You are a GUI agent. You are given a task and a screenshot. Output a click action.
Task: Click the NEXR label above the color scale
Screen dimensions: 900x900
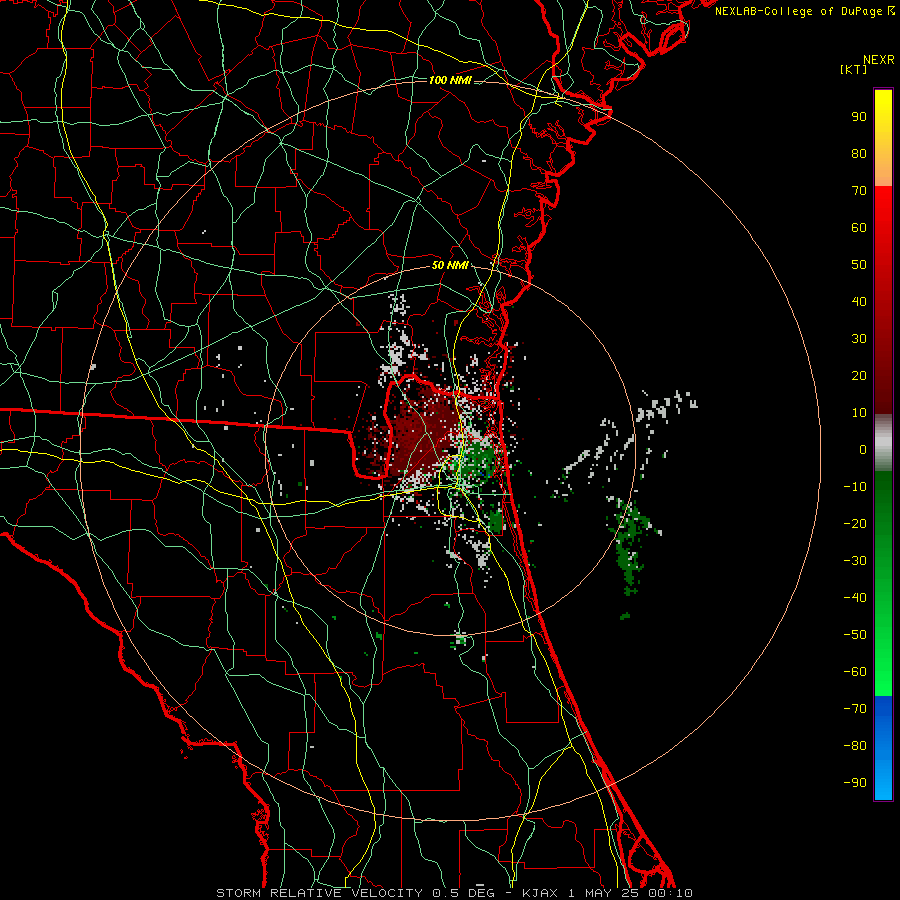(879, 60)
